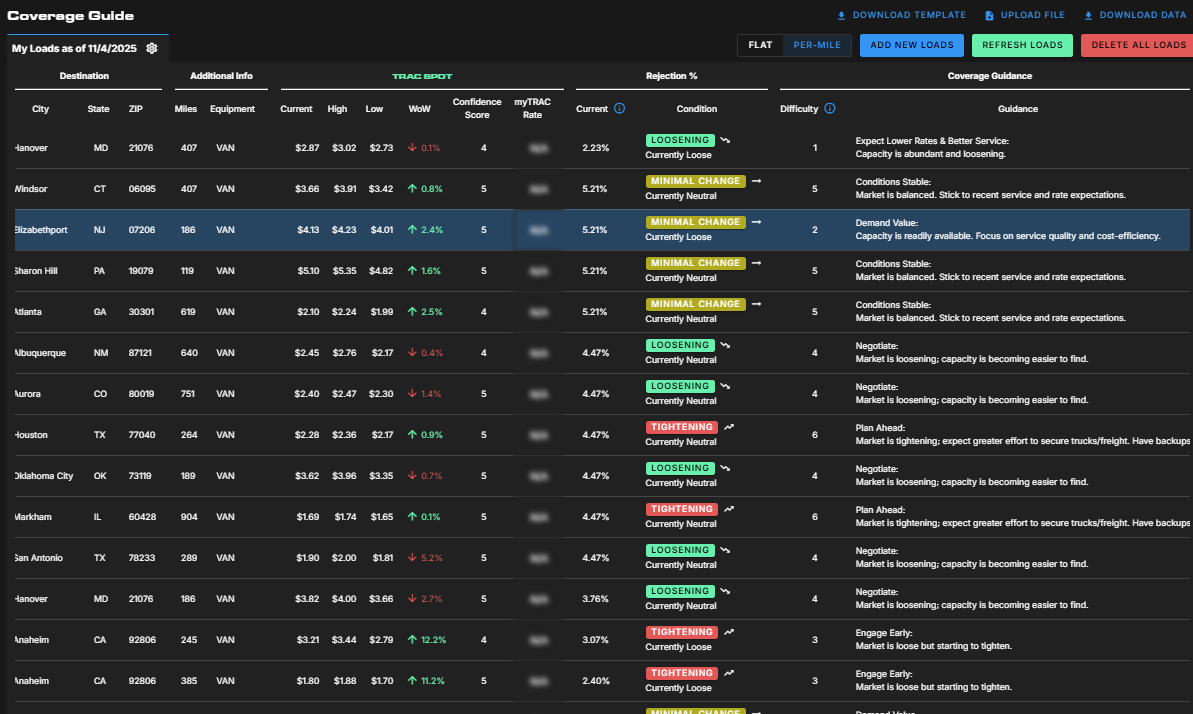Click the REFRESH LOADS button
Image resolution: width=1193 pixels, height=714 pixels.
coord(1022,45)
